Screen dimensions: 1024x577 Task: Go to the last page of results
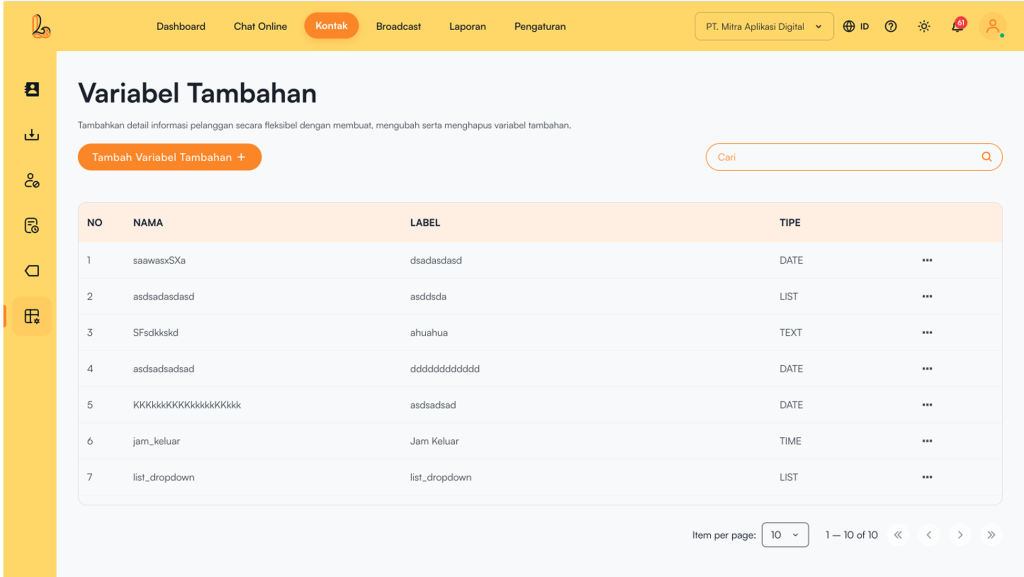pos(991,535)
